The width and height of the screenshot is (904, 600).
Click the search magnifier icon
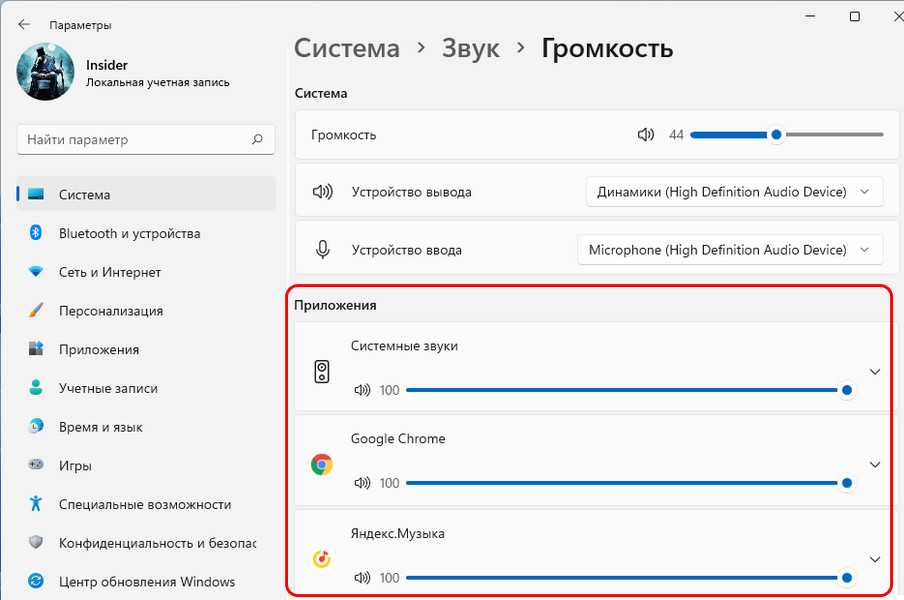(x=257, y=140)
